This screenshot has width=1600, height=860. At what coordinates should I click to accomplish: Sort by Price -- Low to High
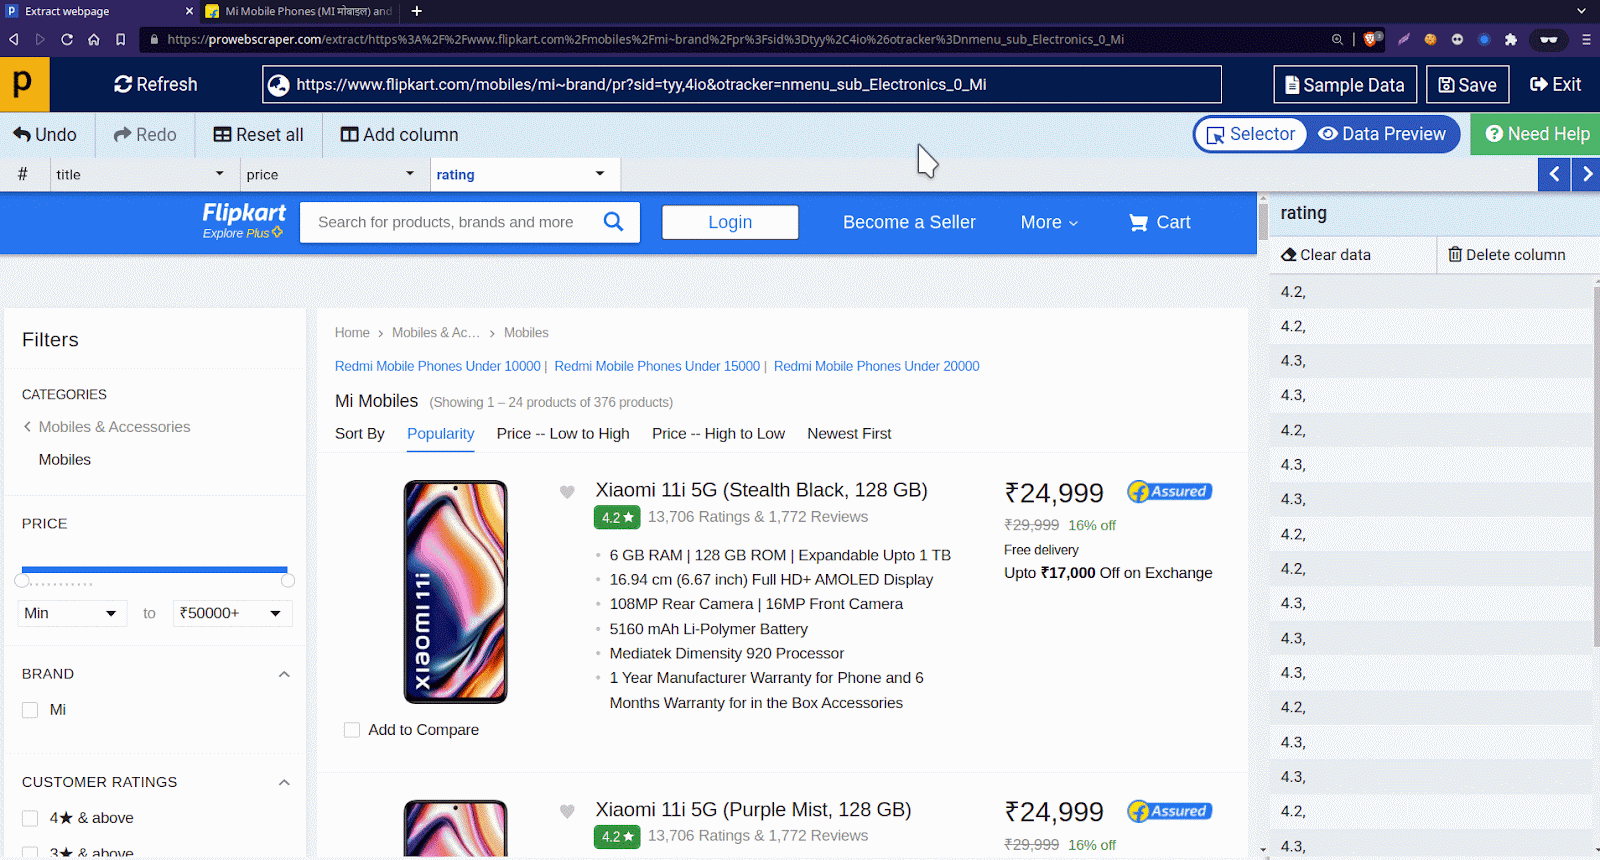pyautogui.click(x=563, y=434)
